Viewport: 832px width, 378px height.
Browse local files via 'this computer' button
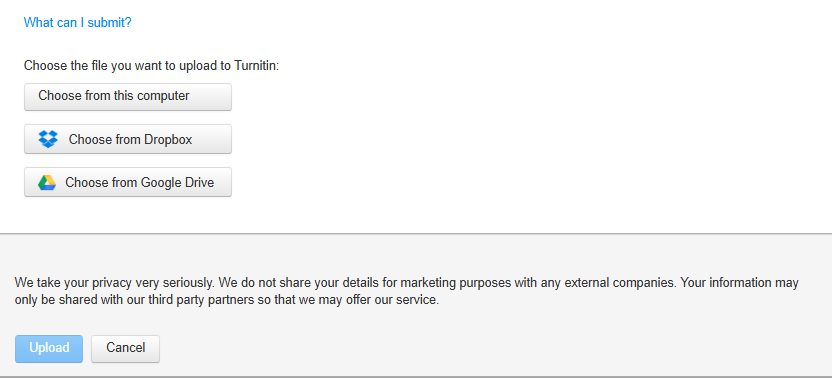point(128,97)
